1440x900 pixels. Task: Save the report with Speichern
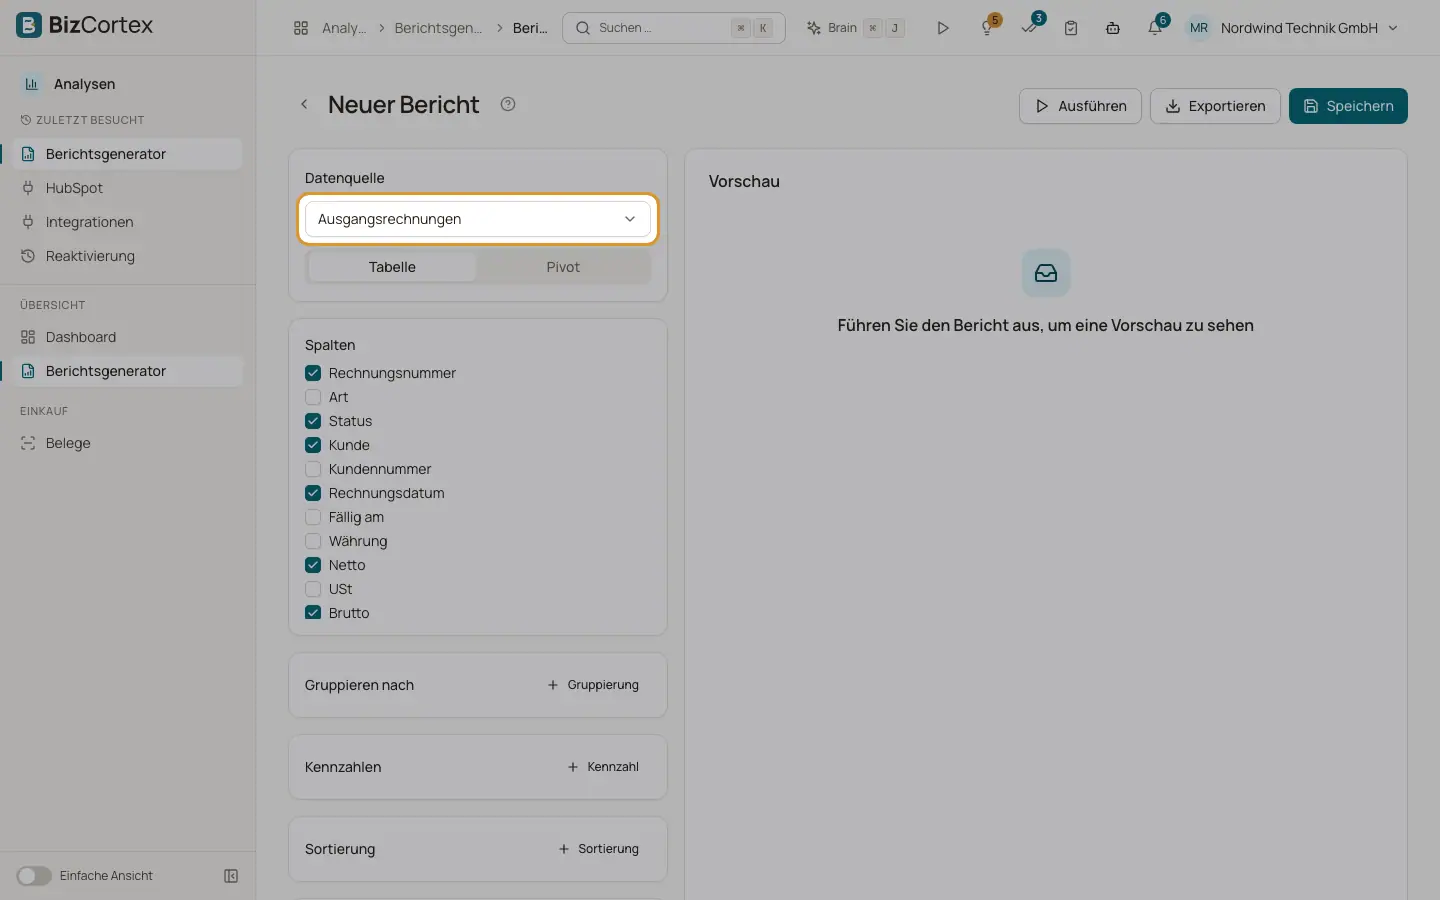[x=1348, y=106]
